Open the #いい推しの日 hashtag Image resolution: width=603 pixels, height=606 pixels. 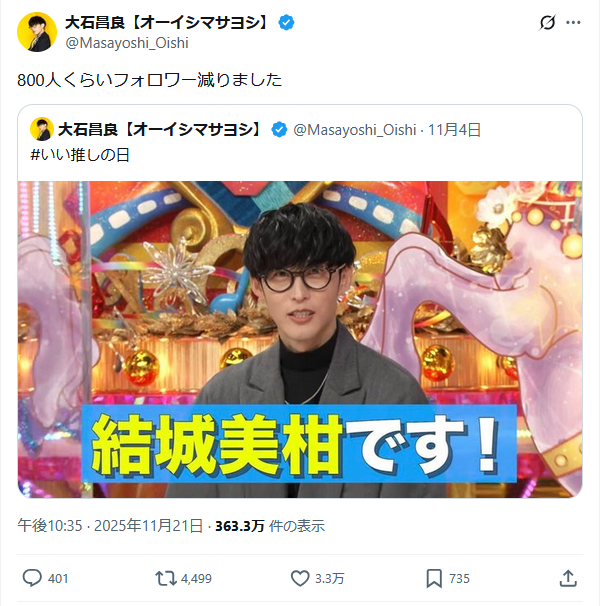tap(80, 155)
